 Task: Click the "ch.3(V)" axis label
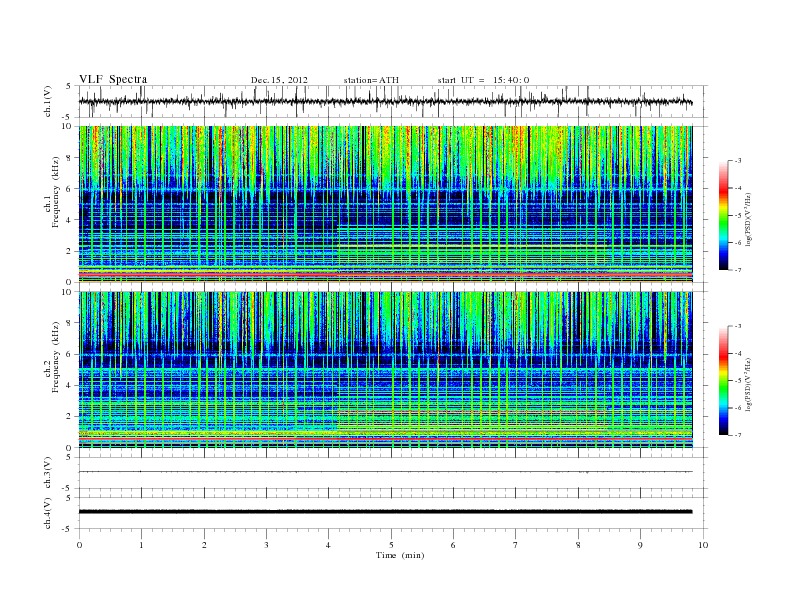48,473
